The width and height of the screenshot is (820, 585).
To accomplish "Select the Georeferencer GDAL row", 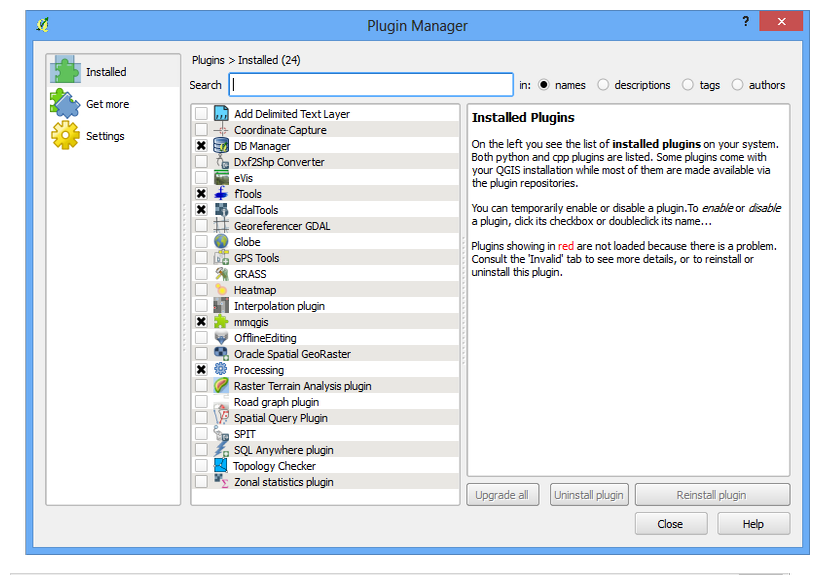I will coord(325,226).
